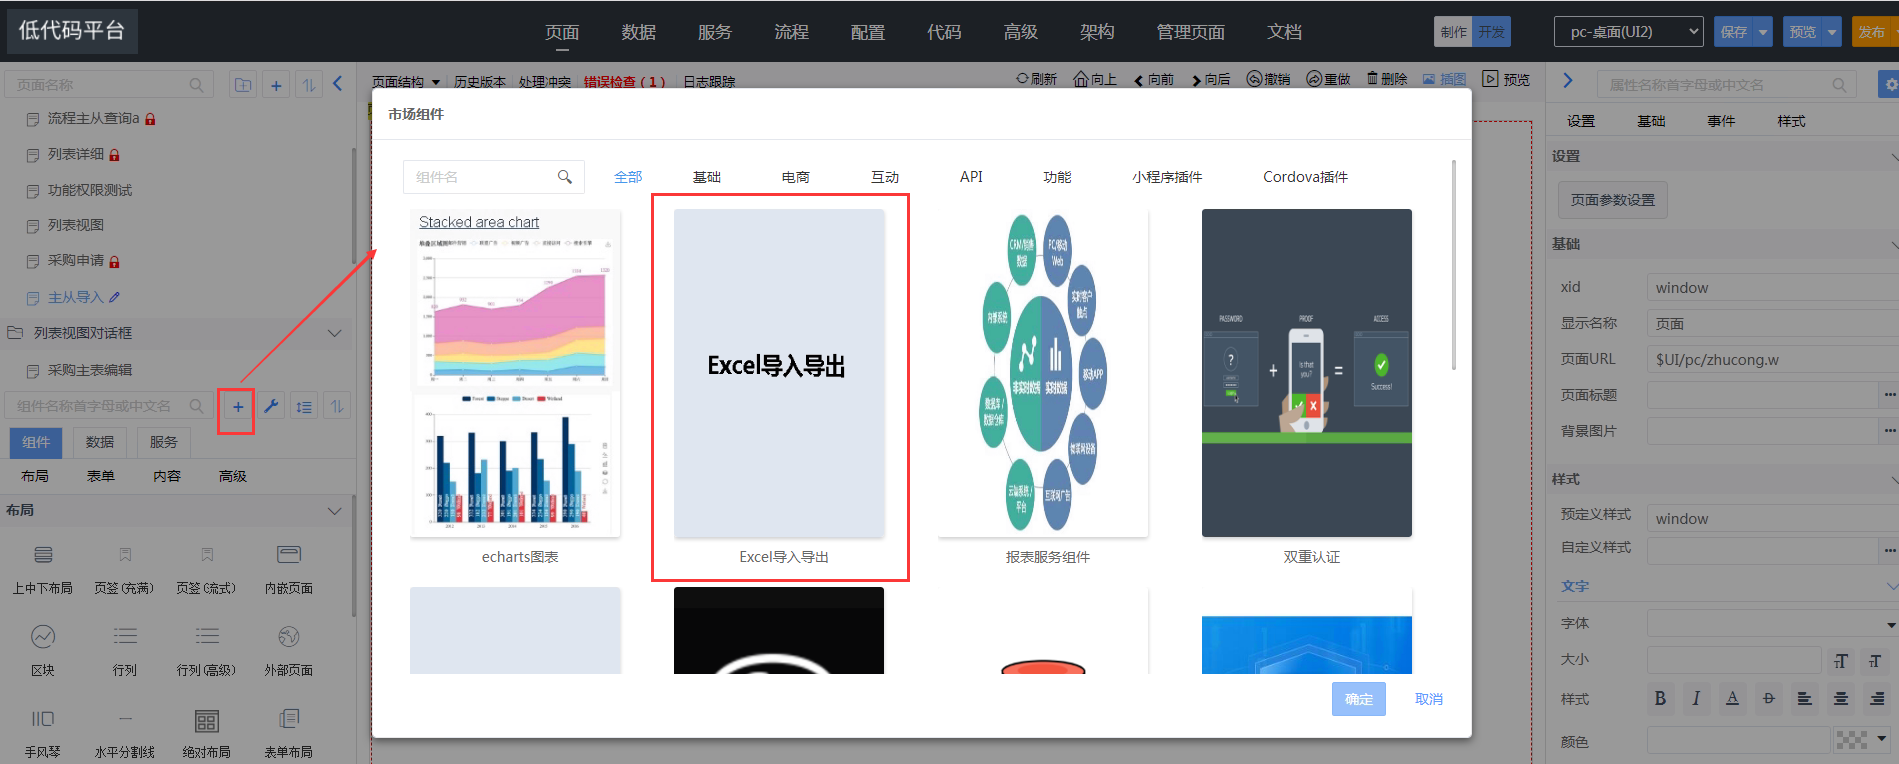
Task: Select the 报表服务组件 thumbnail
Action: tap(1043, 373)
